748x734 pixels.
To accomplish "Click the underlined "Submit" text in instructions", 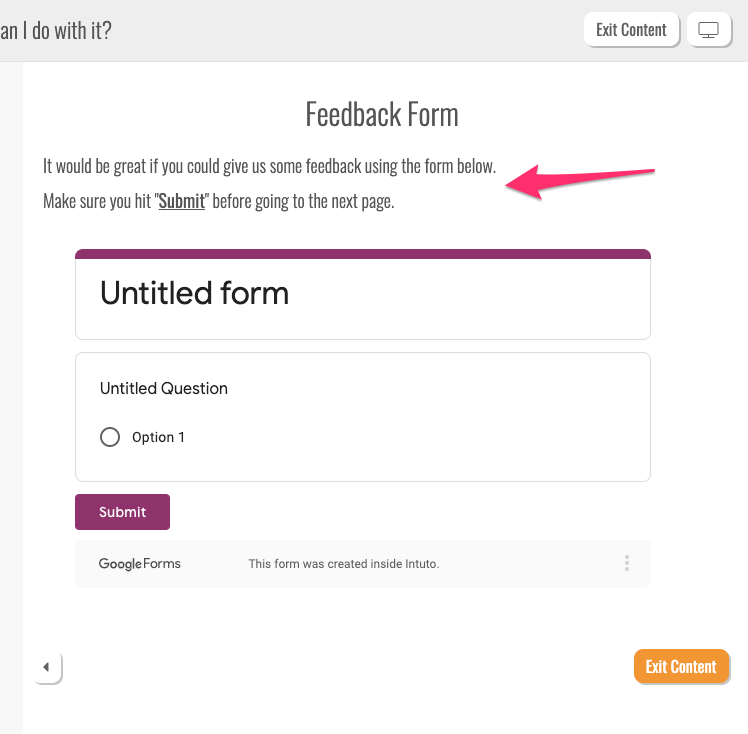I will pyautogui.click(x=182, y=201).
